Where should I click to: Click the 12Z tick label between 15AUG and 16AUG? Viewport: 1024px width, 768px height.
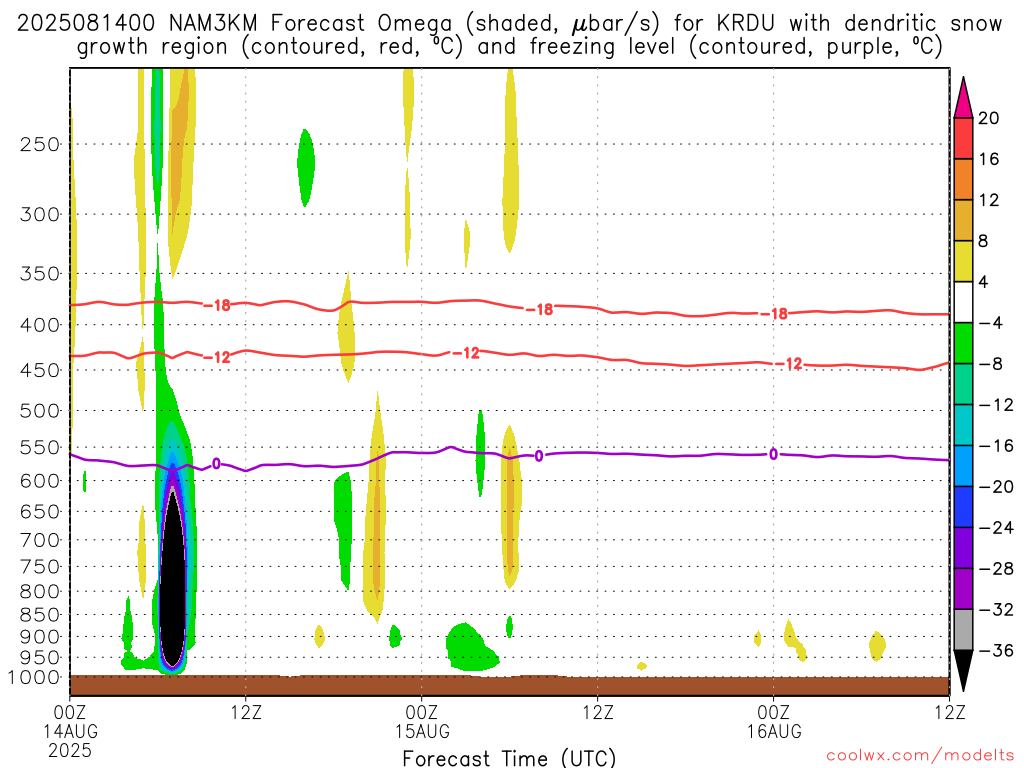[598, 712]
